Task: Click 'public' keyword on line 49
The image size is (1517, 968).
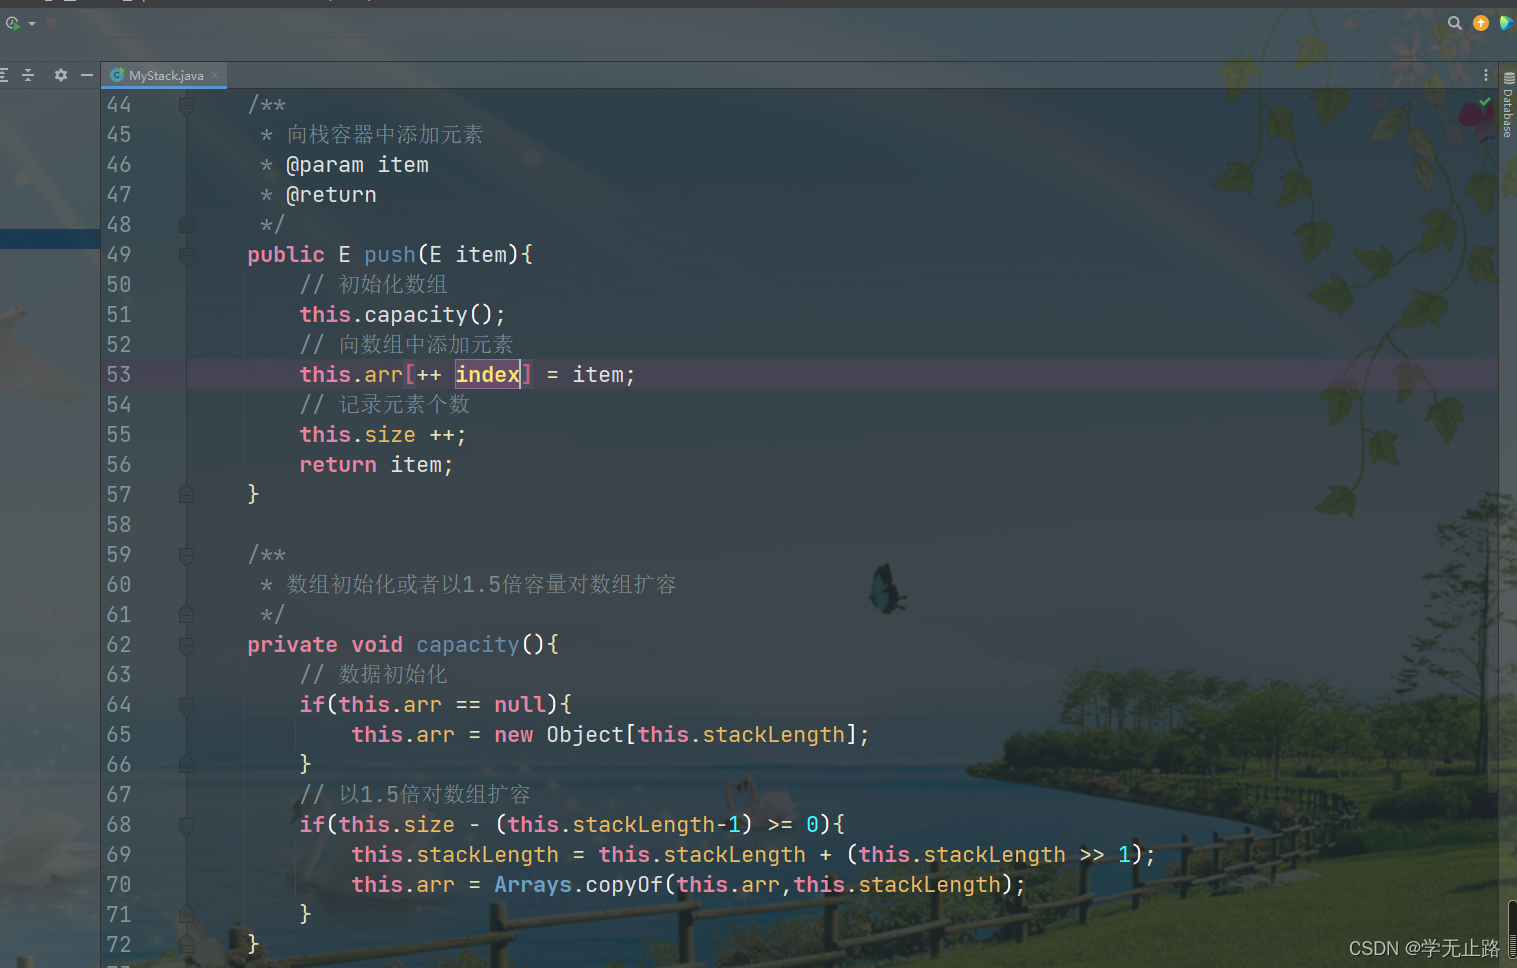Action: pyautogui.click(x=286, y=255)
